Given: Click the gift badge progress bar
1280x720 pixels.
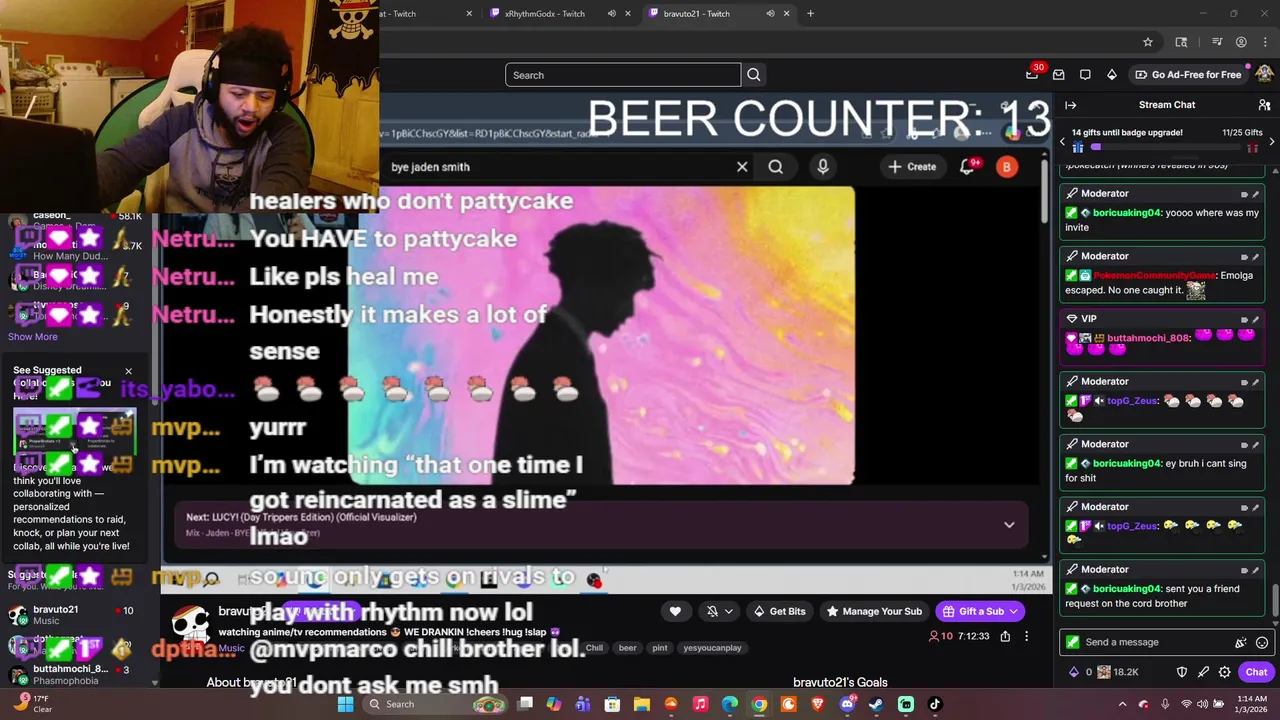Looking at the screenshot, I should [x=1167, y=148].
